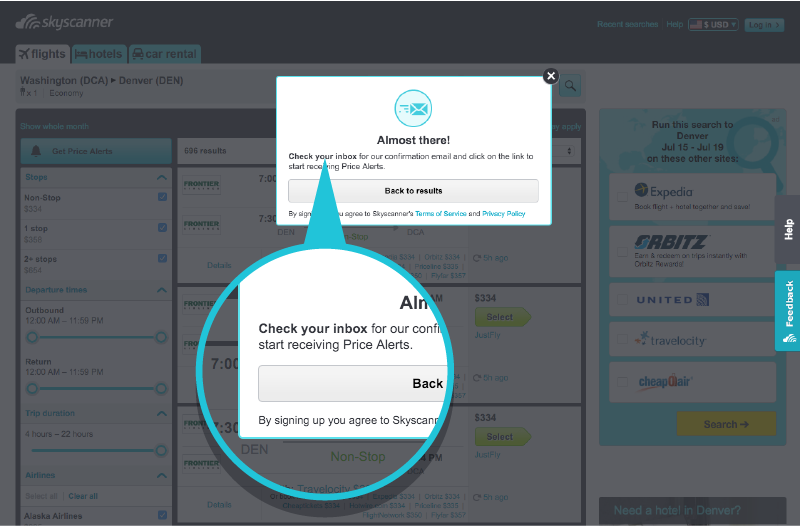
Task: Open the Help side tab
Action: [787, 230]
